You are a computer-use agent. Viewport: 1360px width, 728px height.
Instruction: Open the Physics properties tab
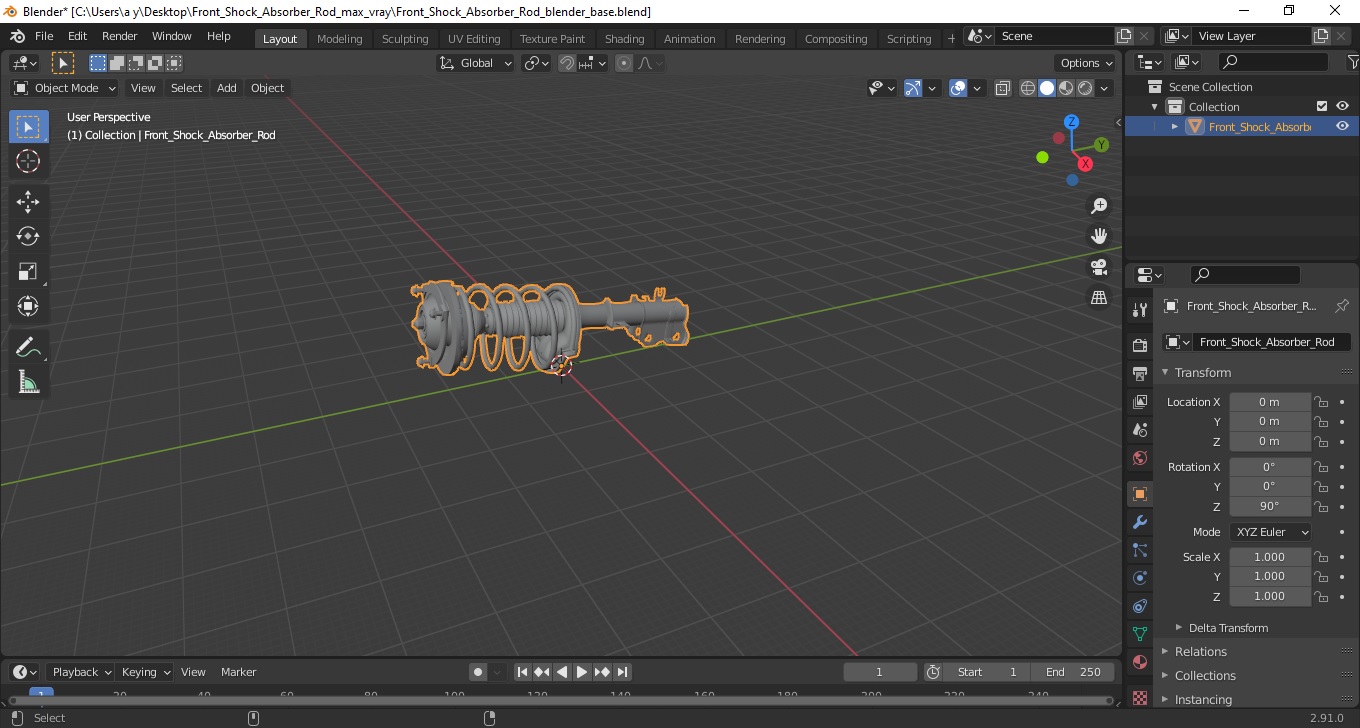click(1139, 578)
